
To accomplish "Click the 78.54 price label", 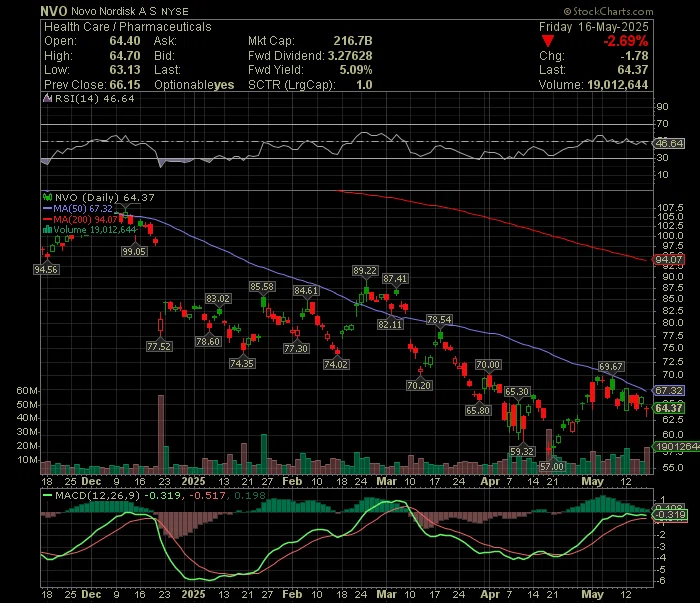I will 439,320.
